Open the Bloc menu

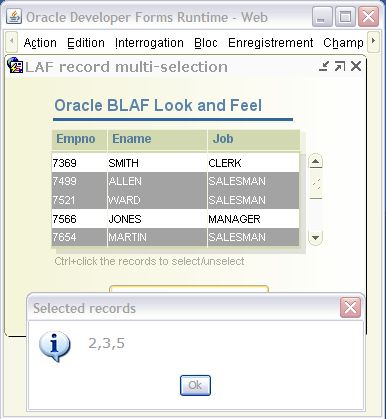click(206, 43)
